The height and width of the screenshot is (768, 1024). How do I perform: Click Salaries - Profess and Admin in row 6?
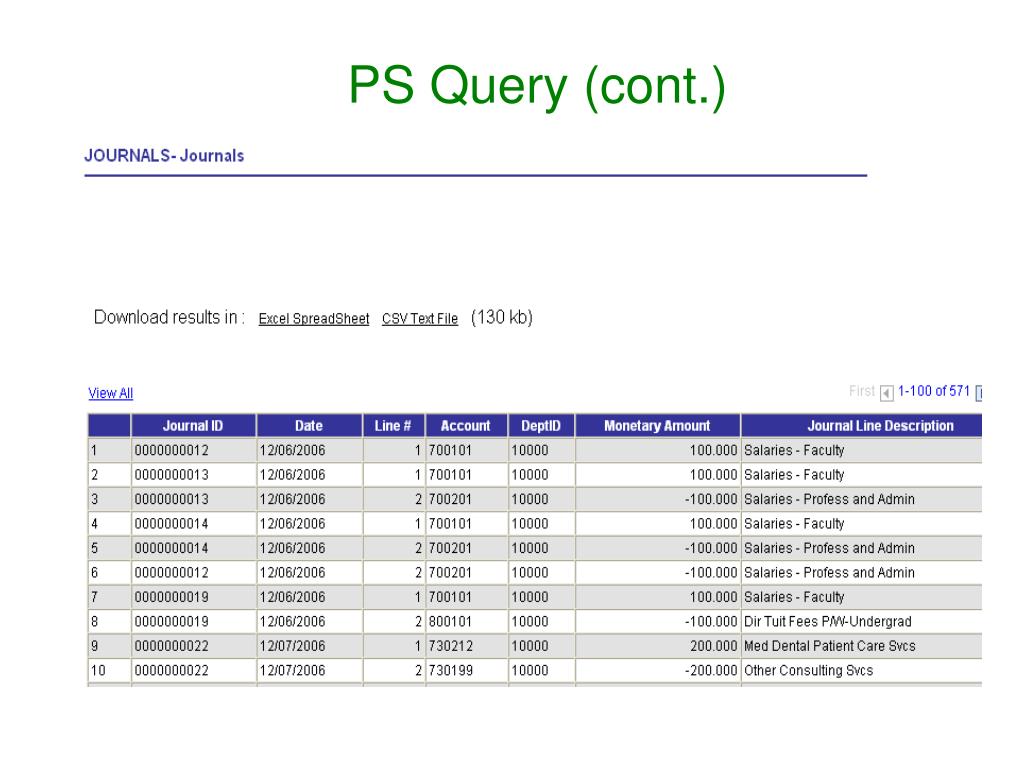pyautogui.click(x=829, y=573)
